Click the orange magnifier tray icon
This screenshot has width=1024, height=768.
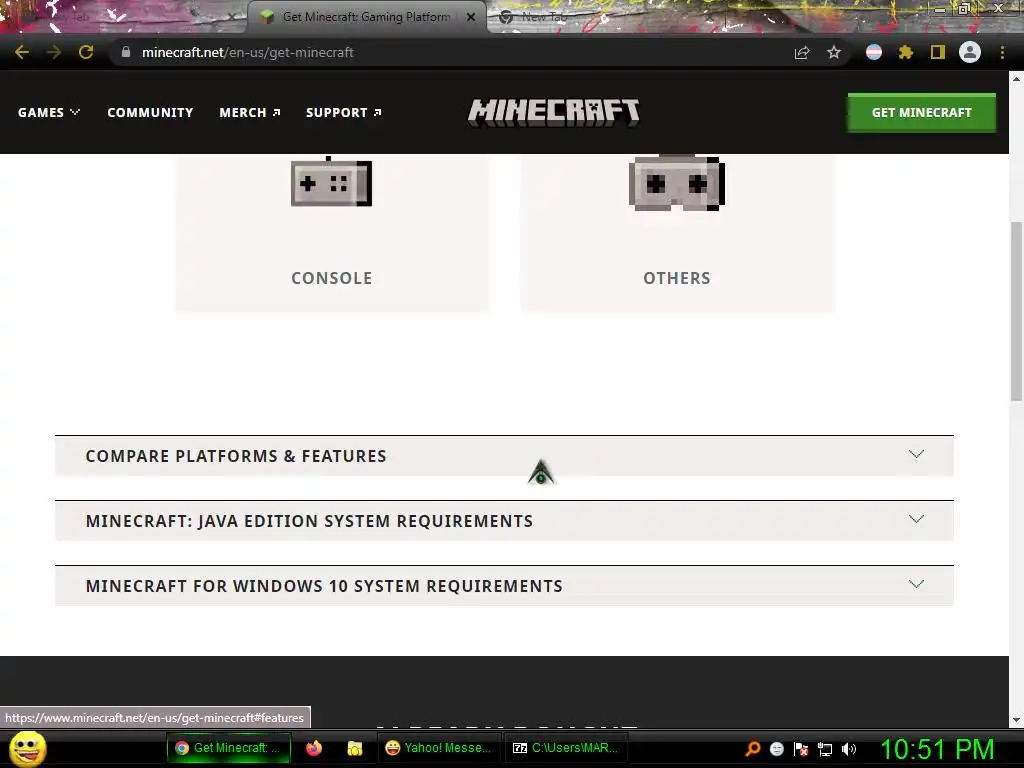pyautogui.click(x=752, y=748)
